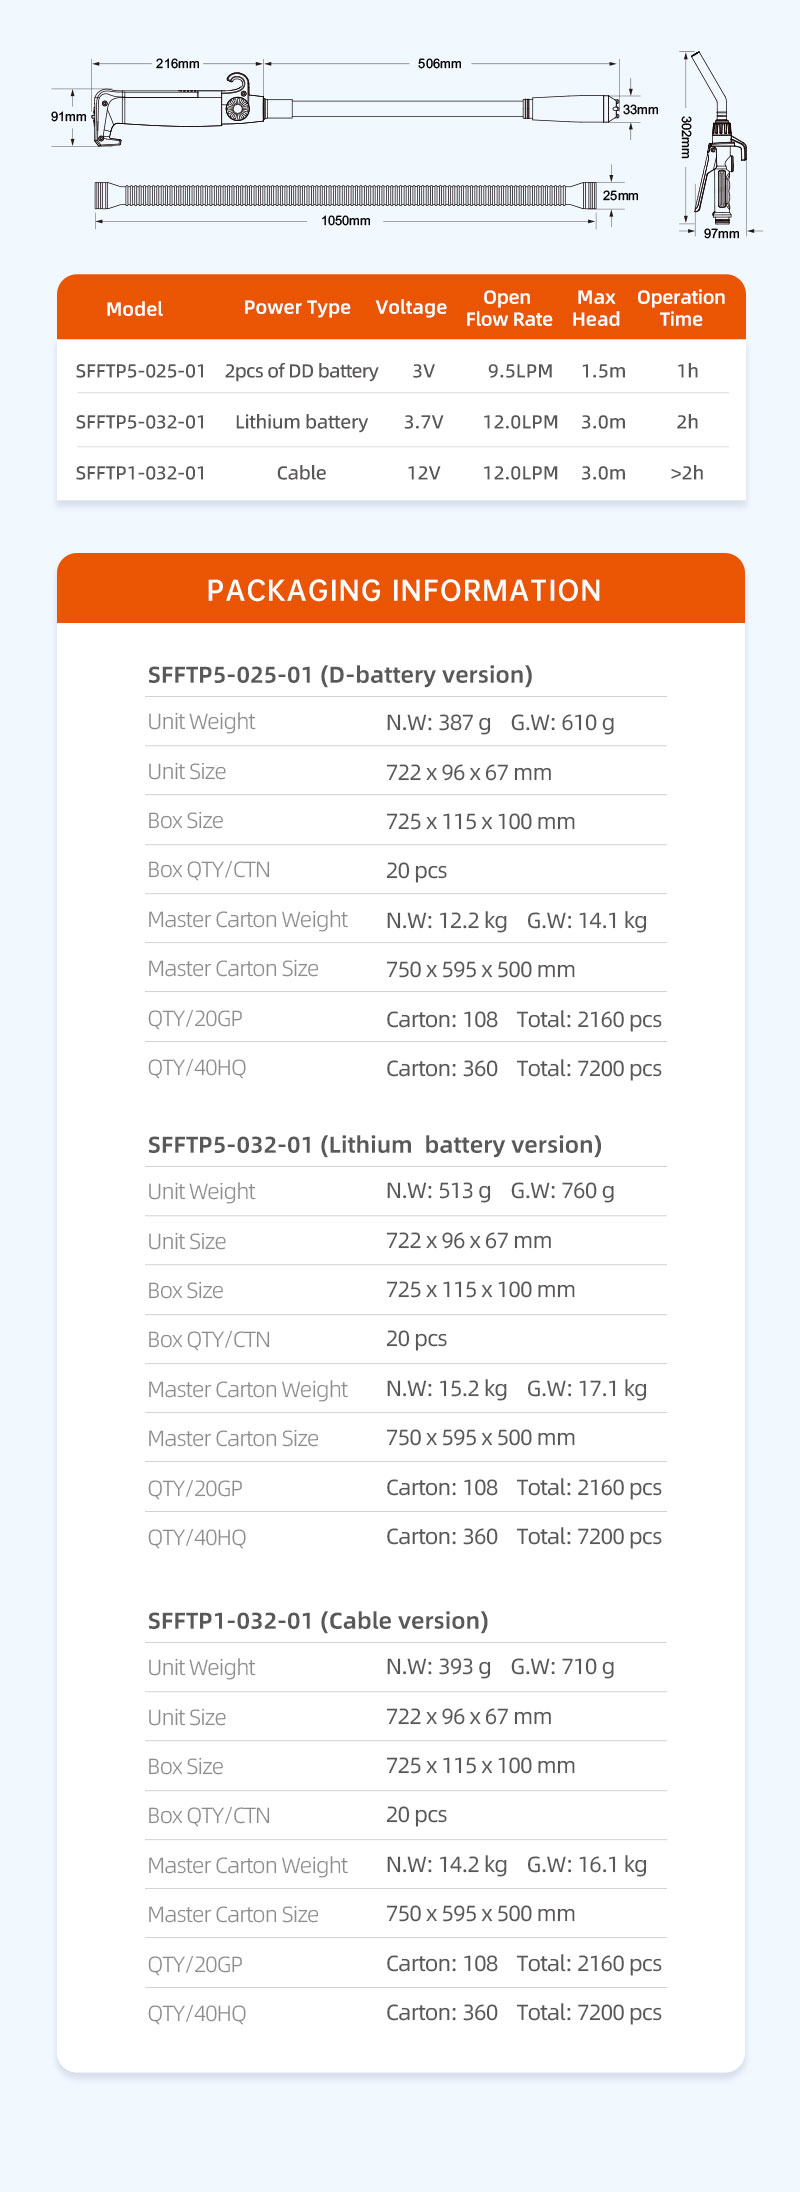
Task: Click the Open Flow Rate header
Action: [509, 309]
